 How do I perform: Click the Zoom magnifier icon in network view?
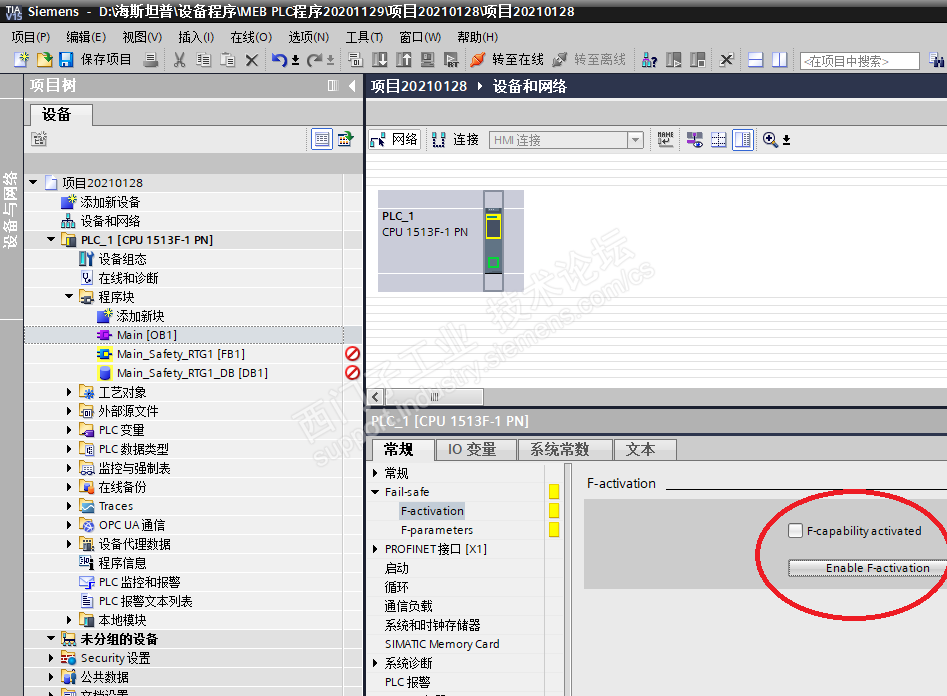[770, 140]
